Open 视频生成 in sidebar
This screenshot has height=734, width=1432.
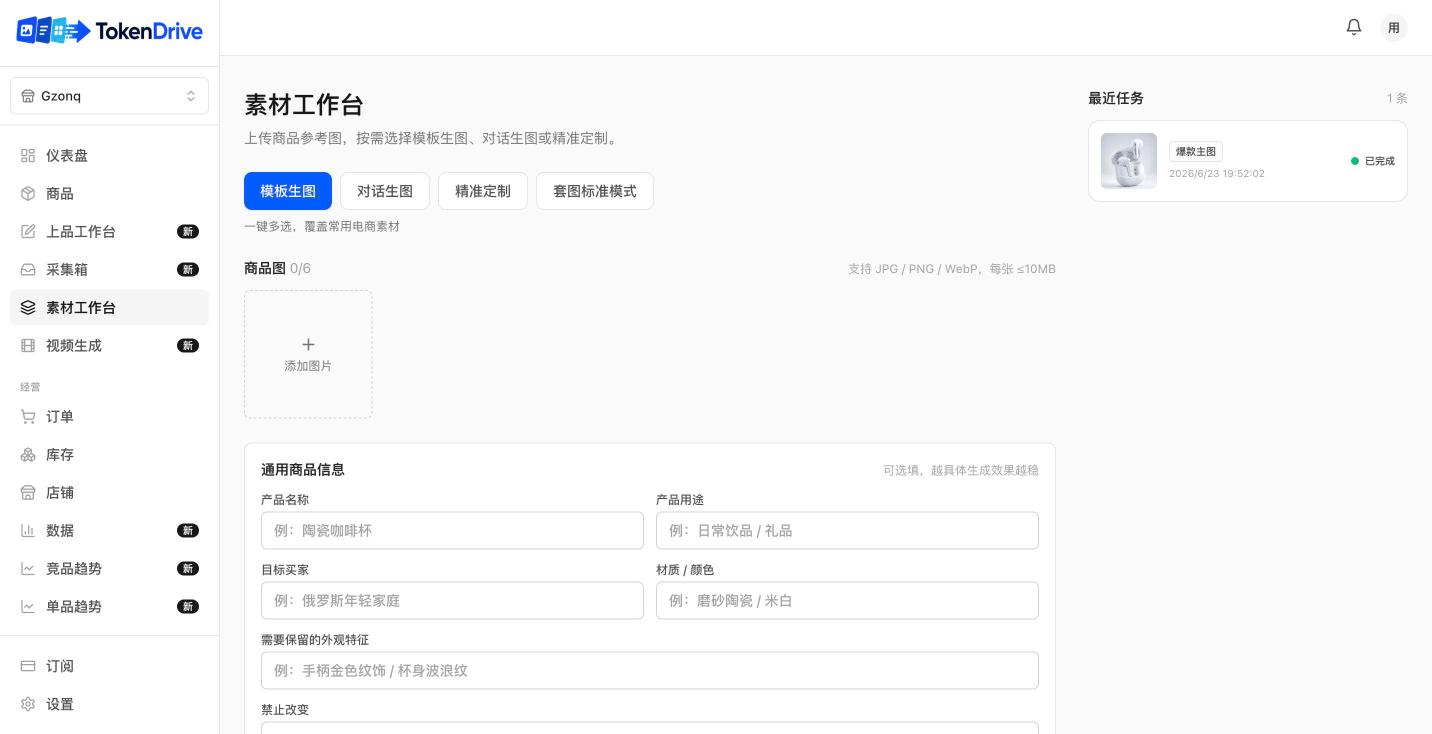[x=109, y=346]
